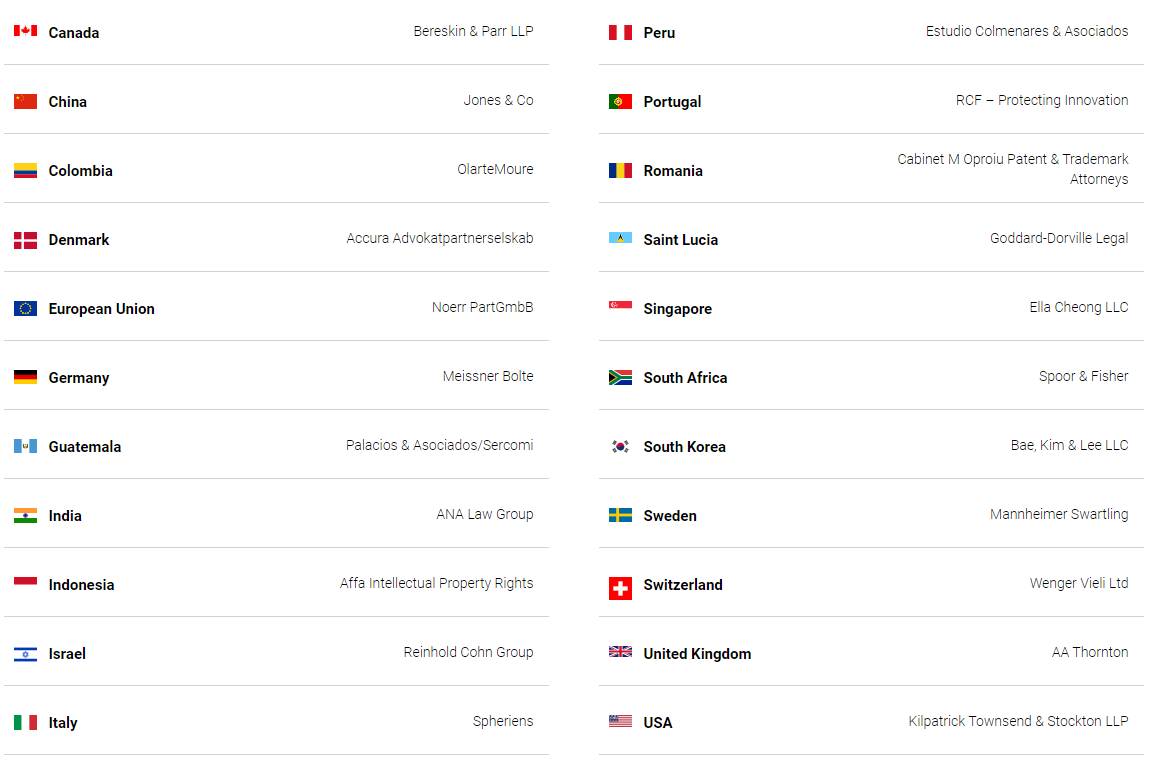Open Kilpatrick Townsend & Stockton LLP

point(1018,721)
